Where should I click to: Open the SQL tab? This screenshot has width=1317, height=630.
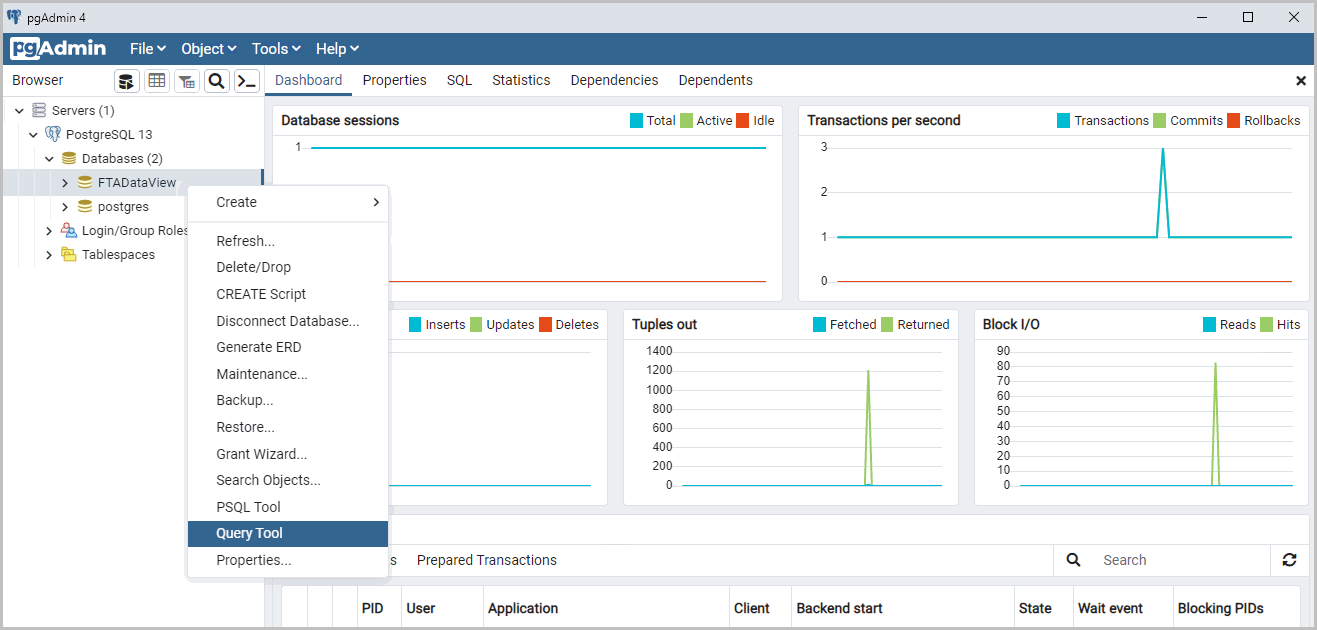coord(459,80)
